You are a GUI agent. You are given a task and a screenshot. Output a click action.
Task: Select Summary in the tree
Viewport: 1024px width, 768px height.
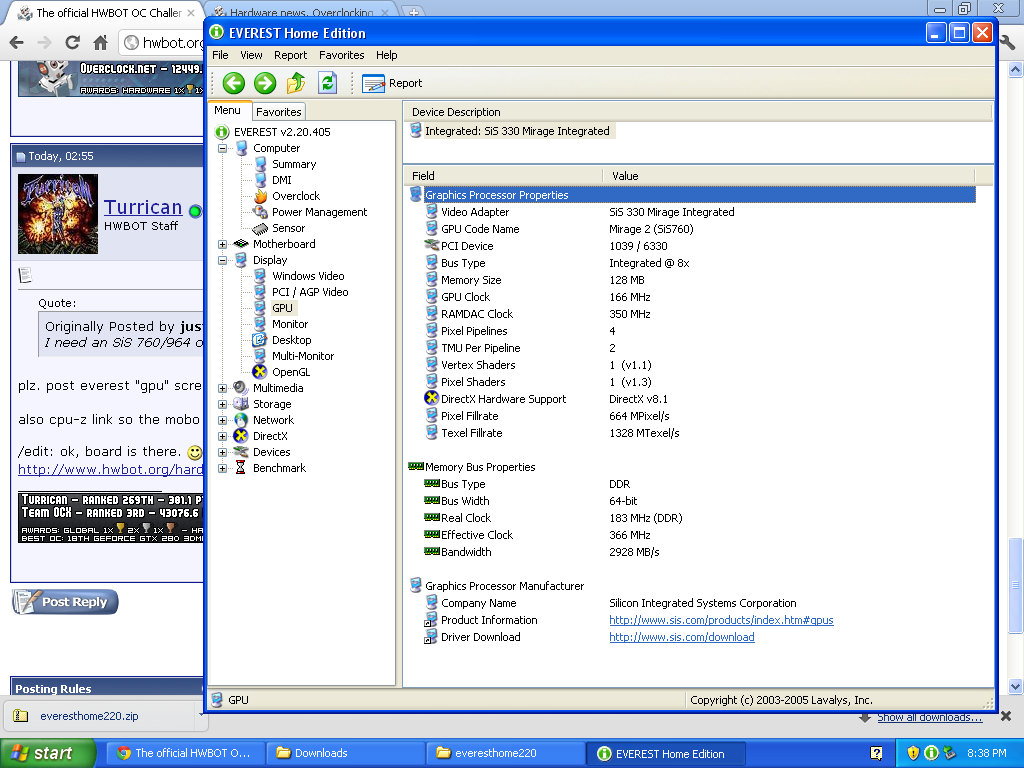point(294,164)
